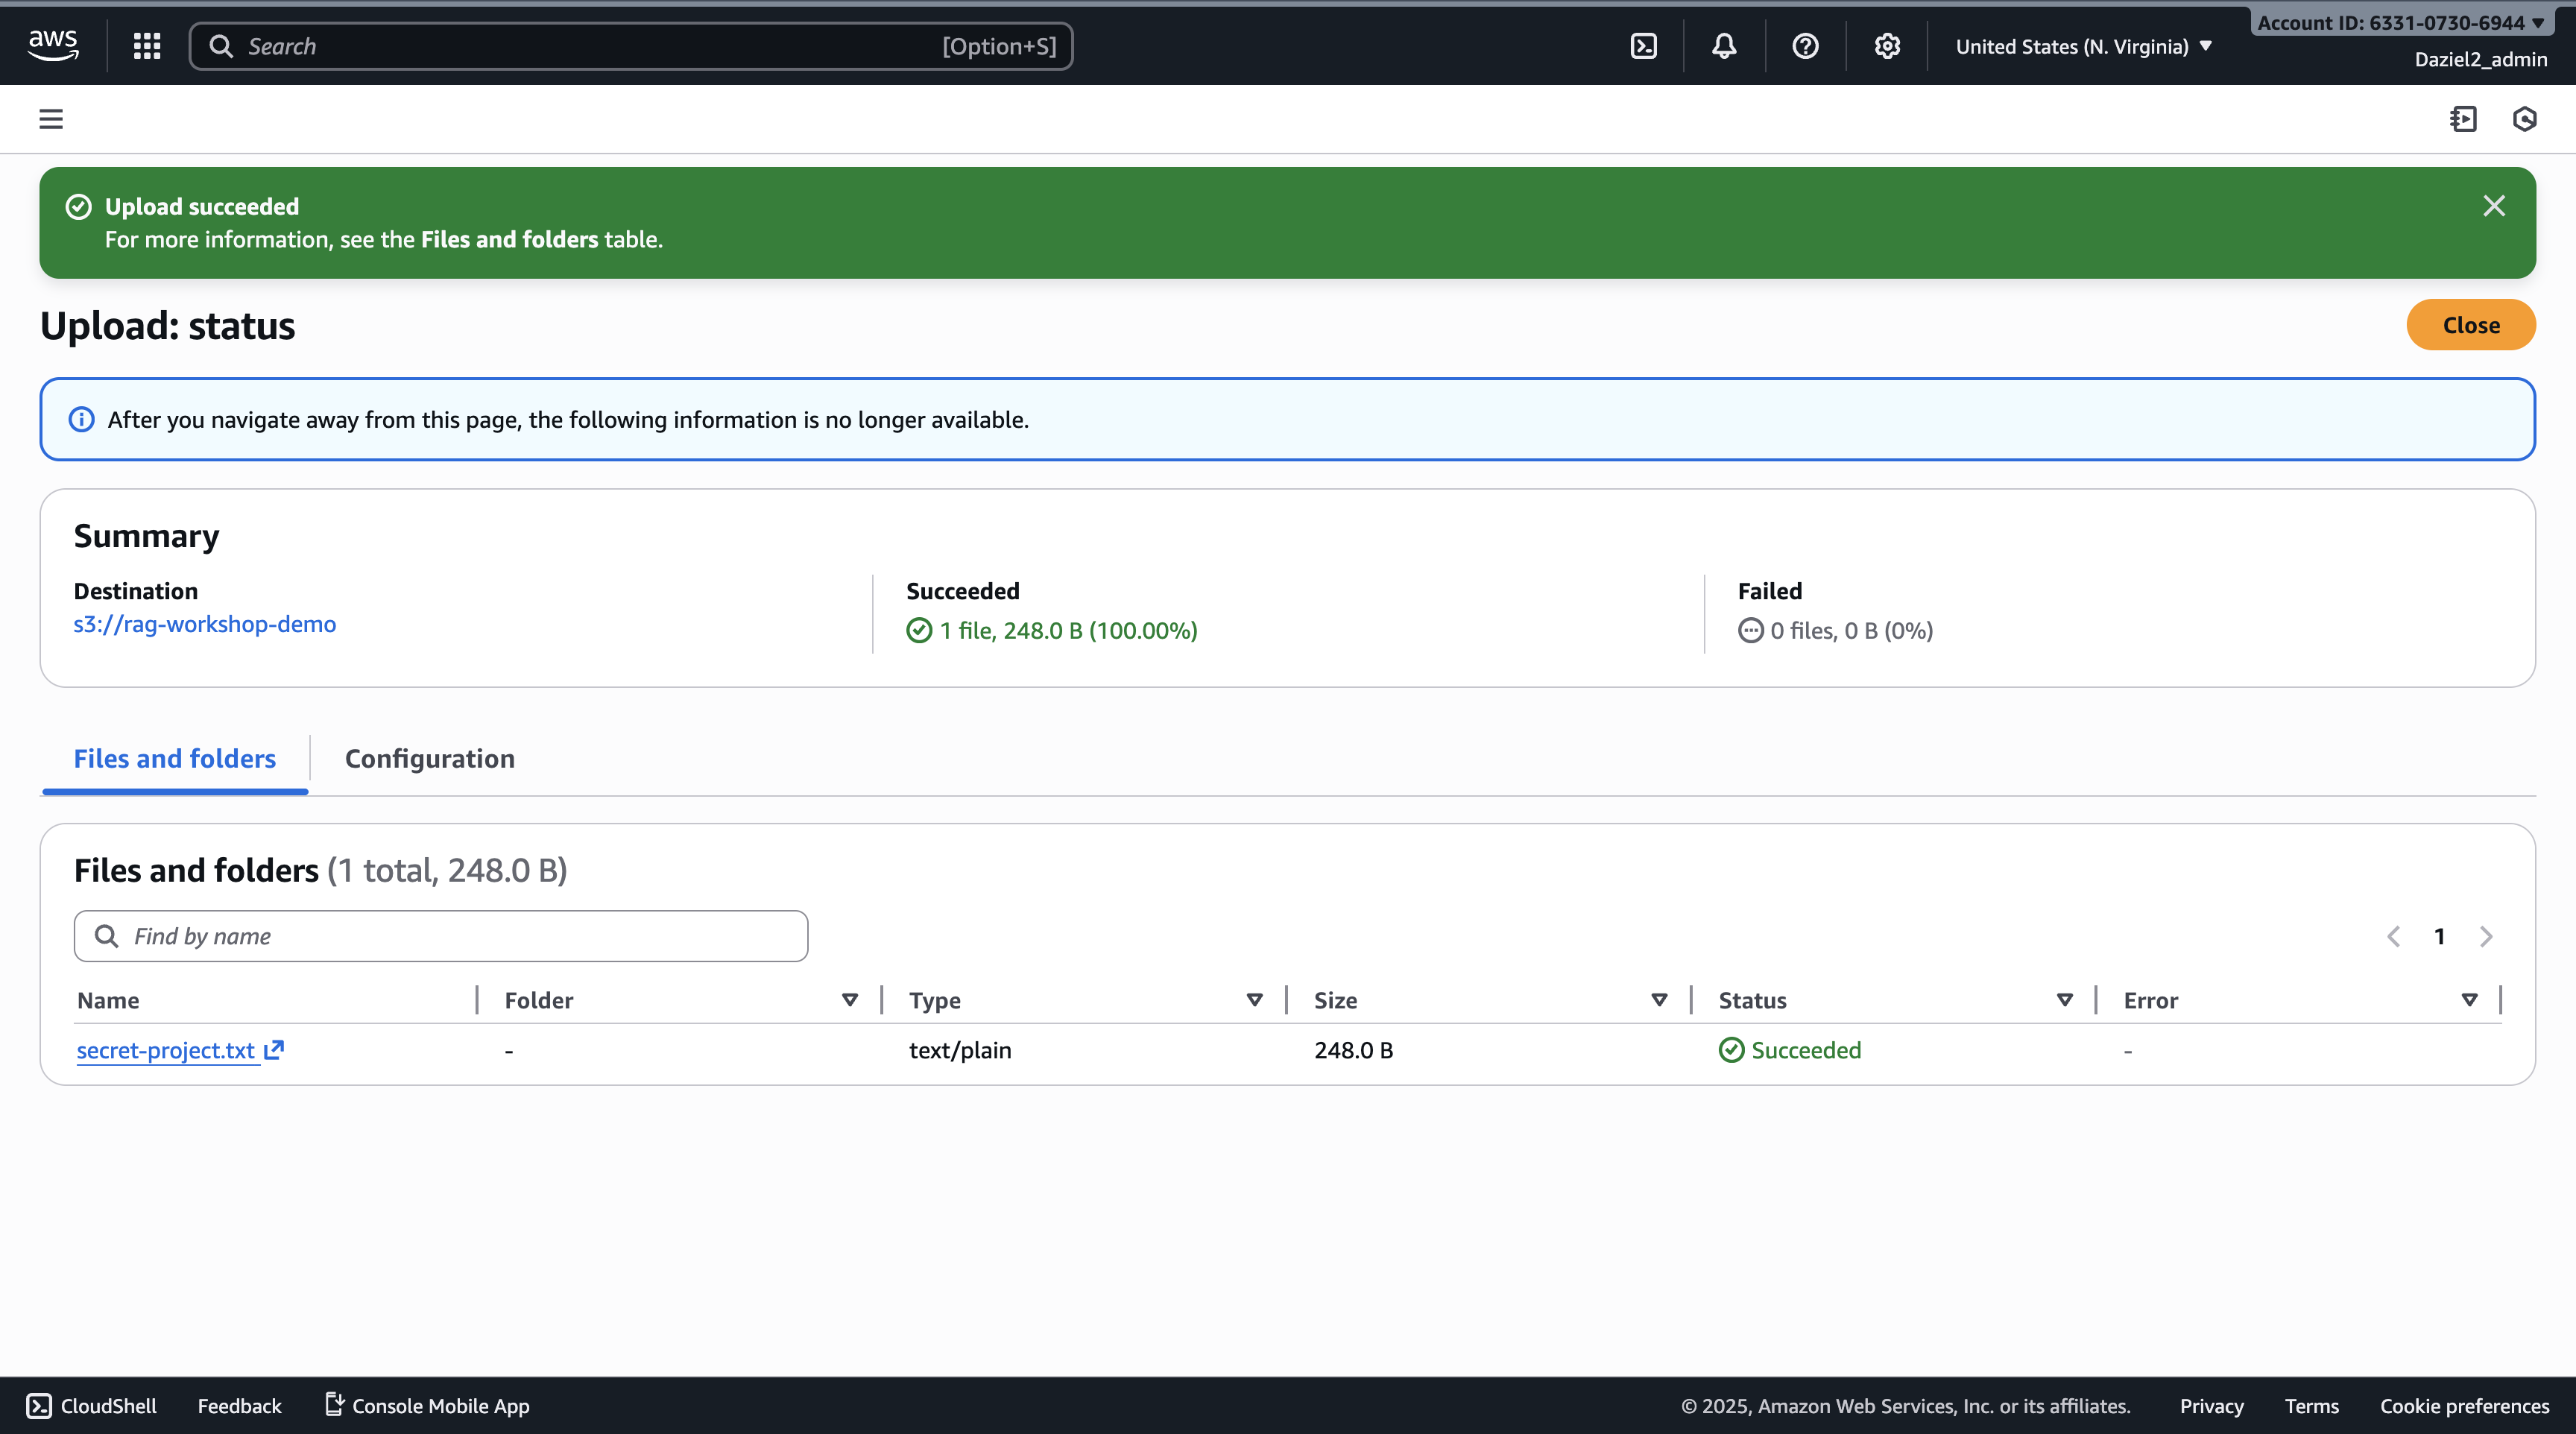Viewport: 2576px width, 1434px height.
Task: Open the tutorial notebook icon near Amazon Q
Action: (2464, 119)
